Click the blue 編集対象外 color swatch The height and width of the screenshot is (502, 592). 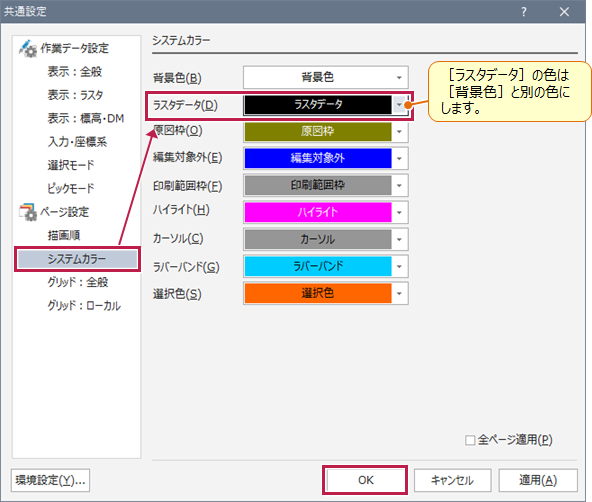pos(318,158)
